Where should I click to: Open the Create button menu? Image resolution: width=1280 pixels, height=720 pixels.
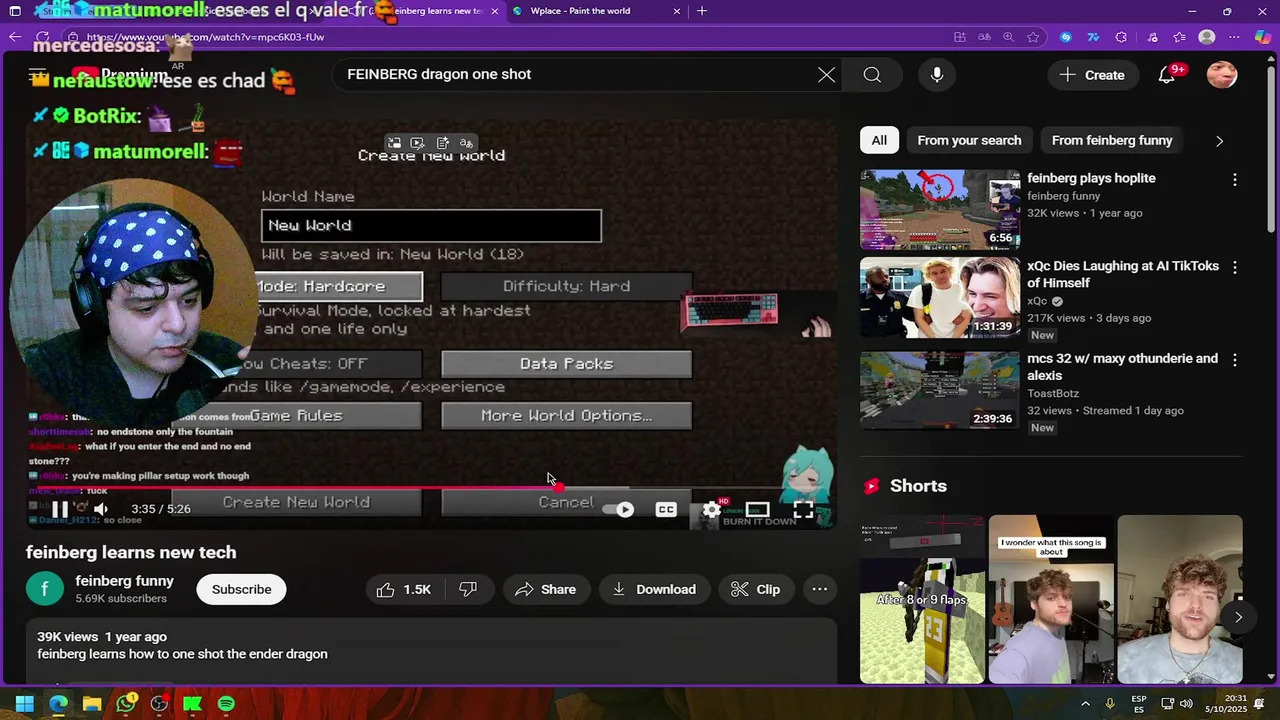pos(1092,75)
